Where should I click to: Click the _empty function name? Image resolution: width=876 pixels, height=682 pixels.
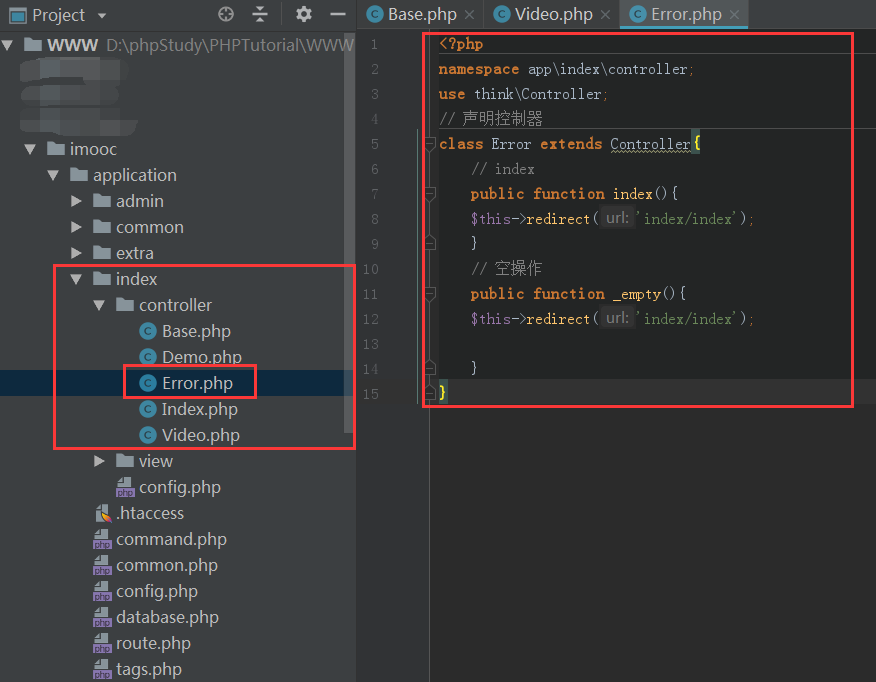coord(637,294)
